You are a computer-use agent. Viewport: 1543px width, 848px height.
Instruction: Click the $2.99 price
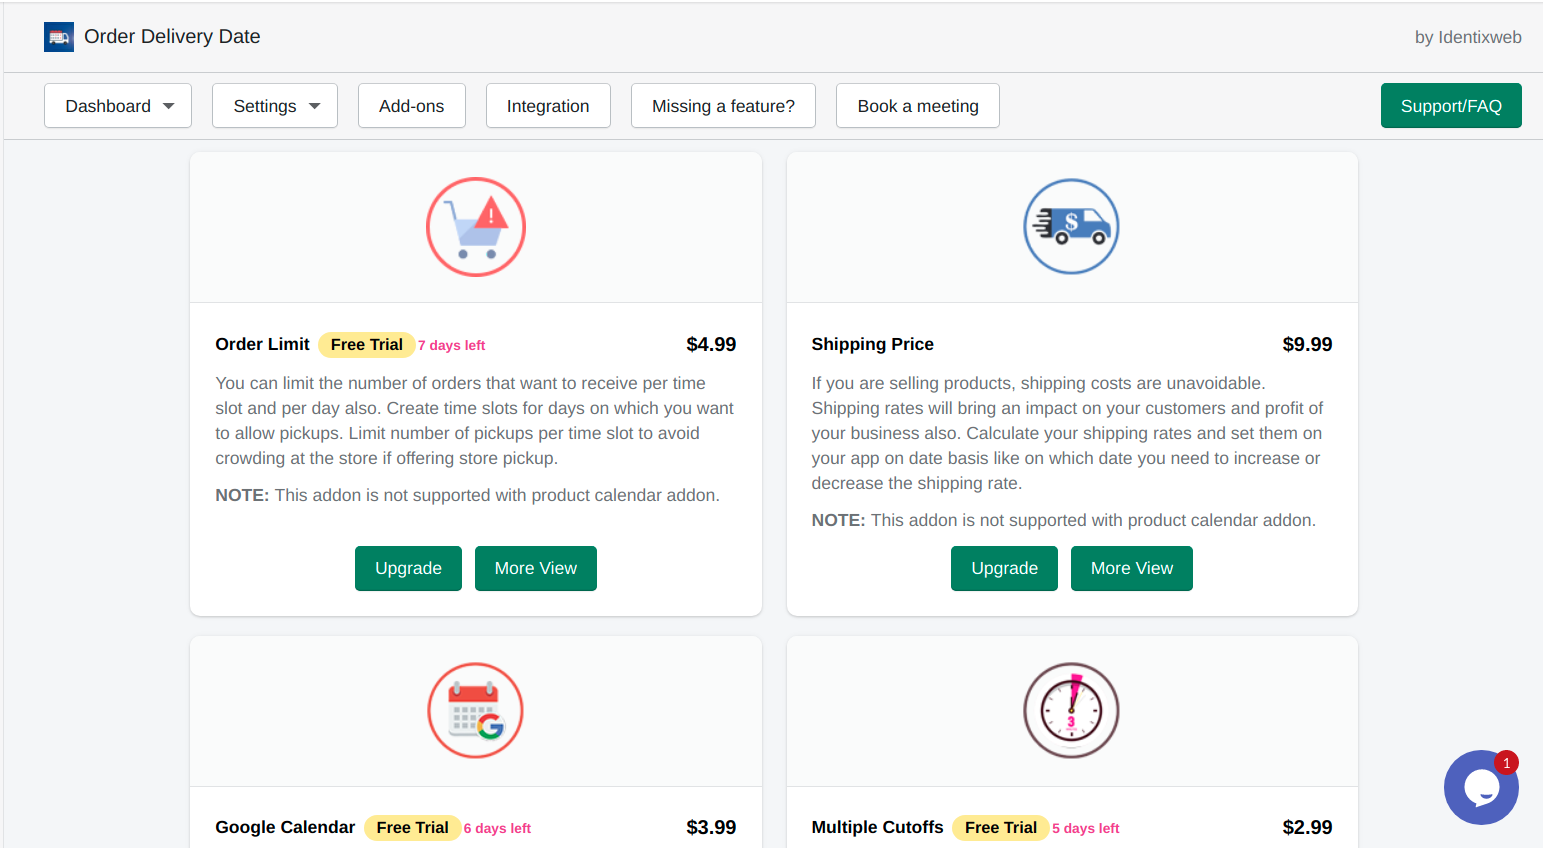click(1307, 827)
